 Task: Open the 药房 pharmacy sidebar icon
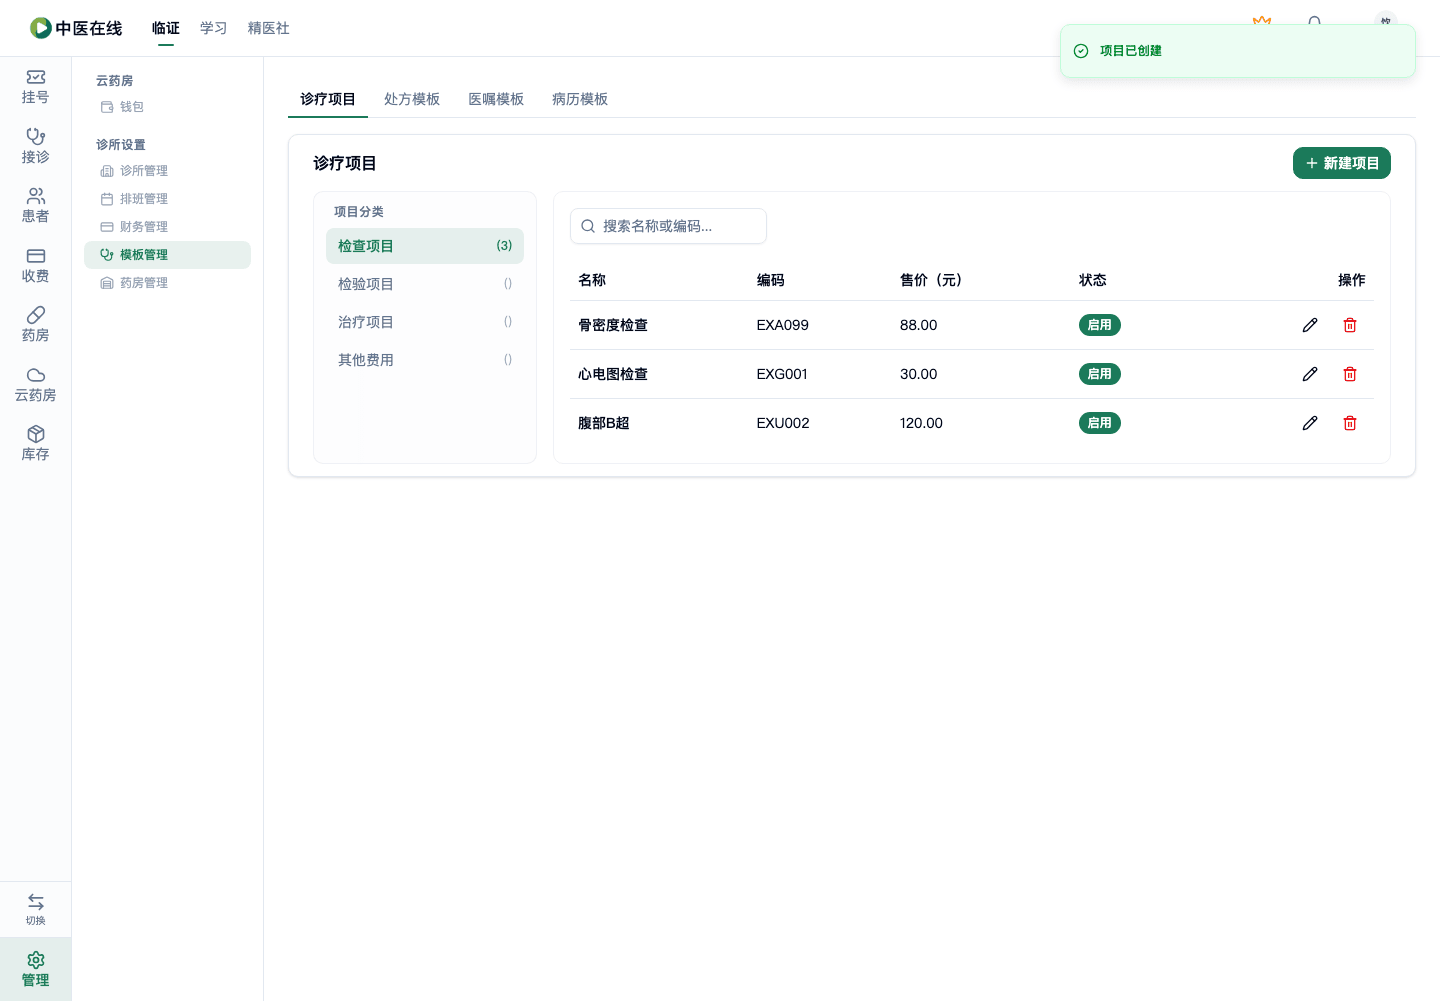(x=36, y=325)
